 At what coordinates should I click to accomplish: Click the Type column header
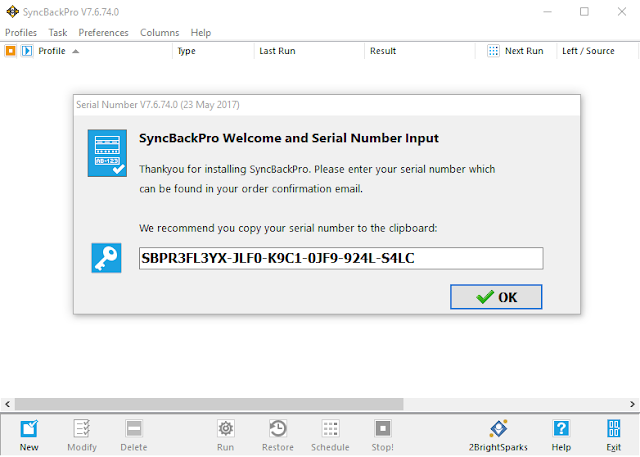(186, 51)
